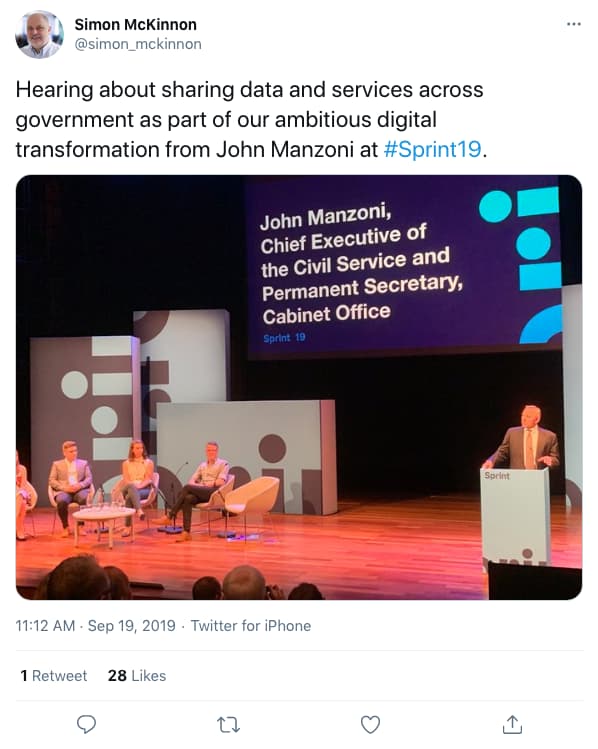Click the reply speech bubble icon
The width and height of the screenshot is (598, 749).
[x=86, y=725]
